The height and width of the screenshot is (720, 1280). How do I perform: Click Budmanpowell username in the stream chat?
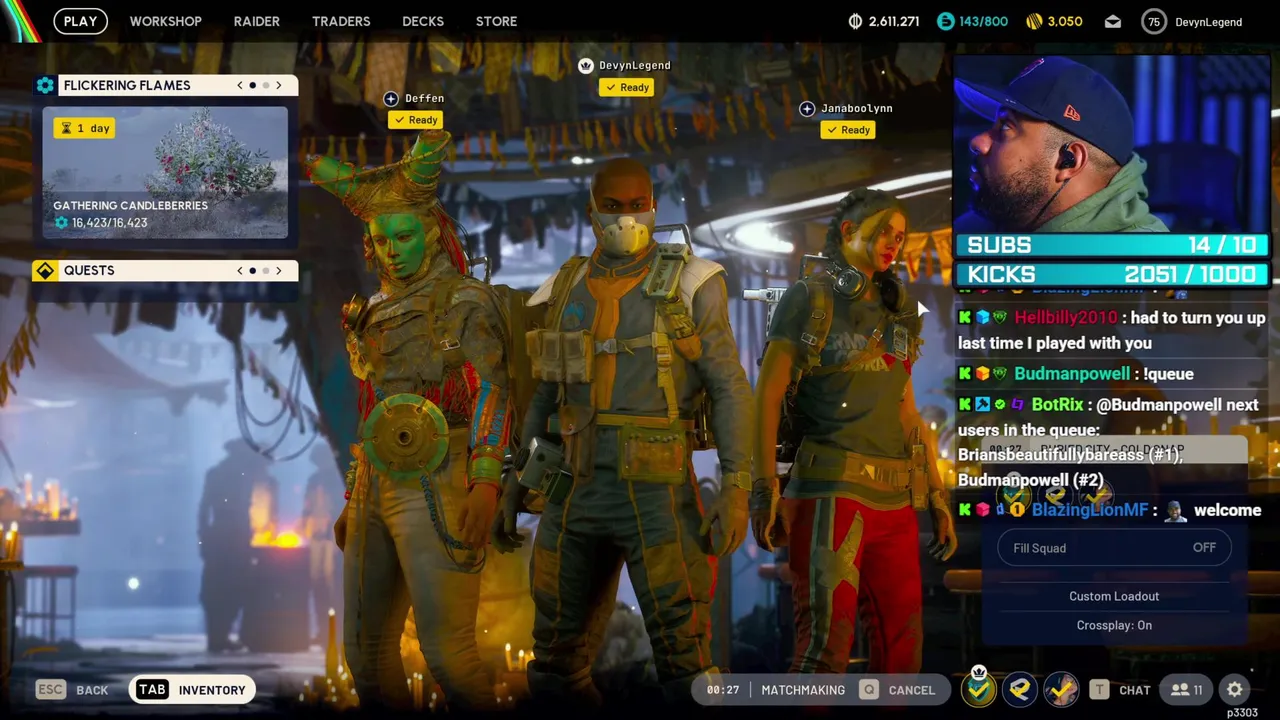click(x=1072, y=374)
